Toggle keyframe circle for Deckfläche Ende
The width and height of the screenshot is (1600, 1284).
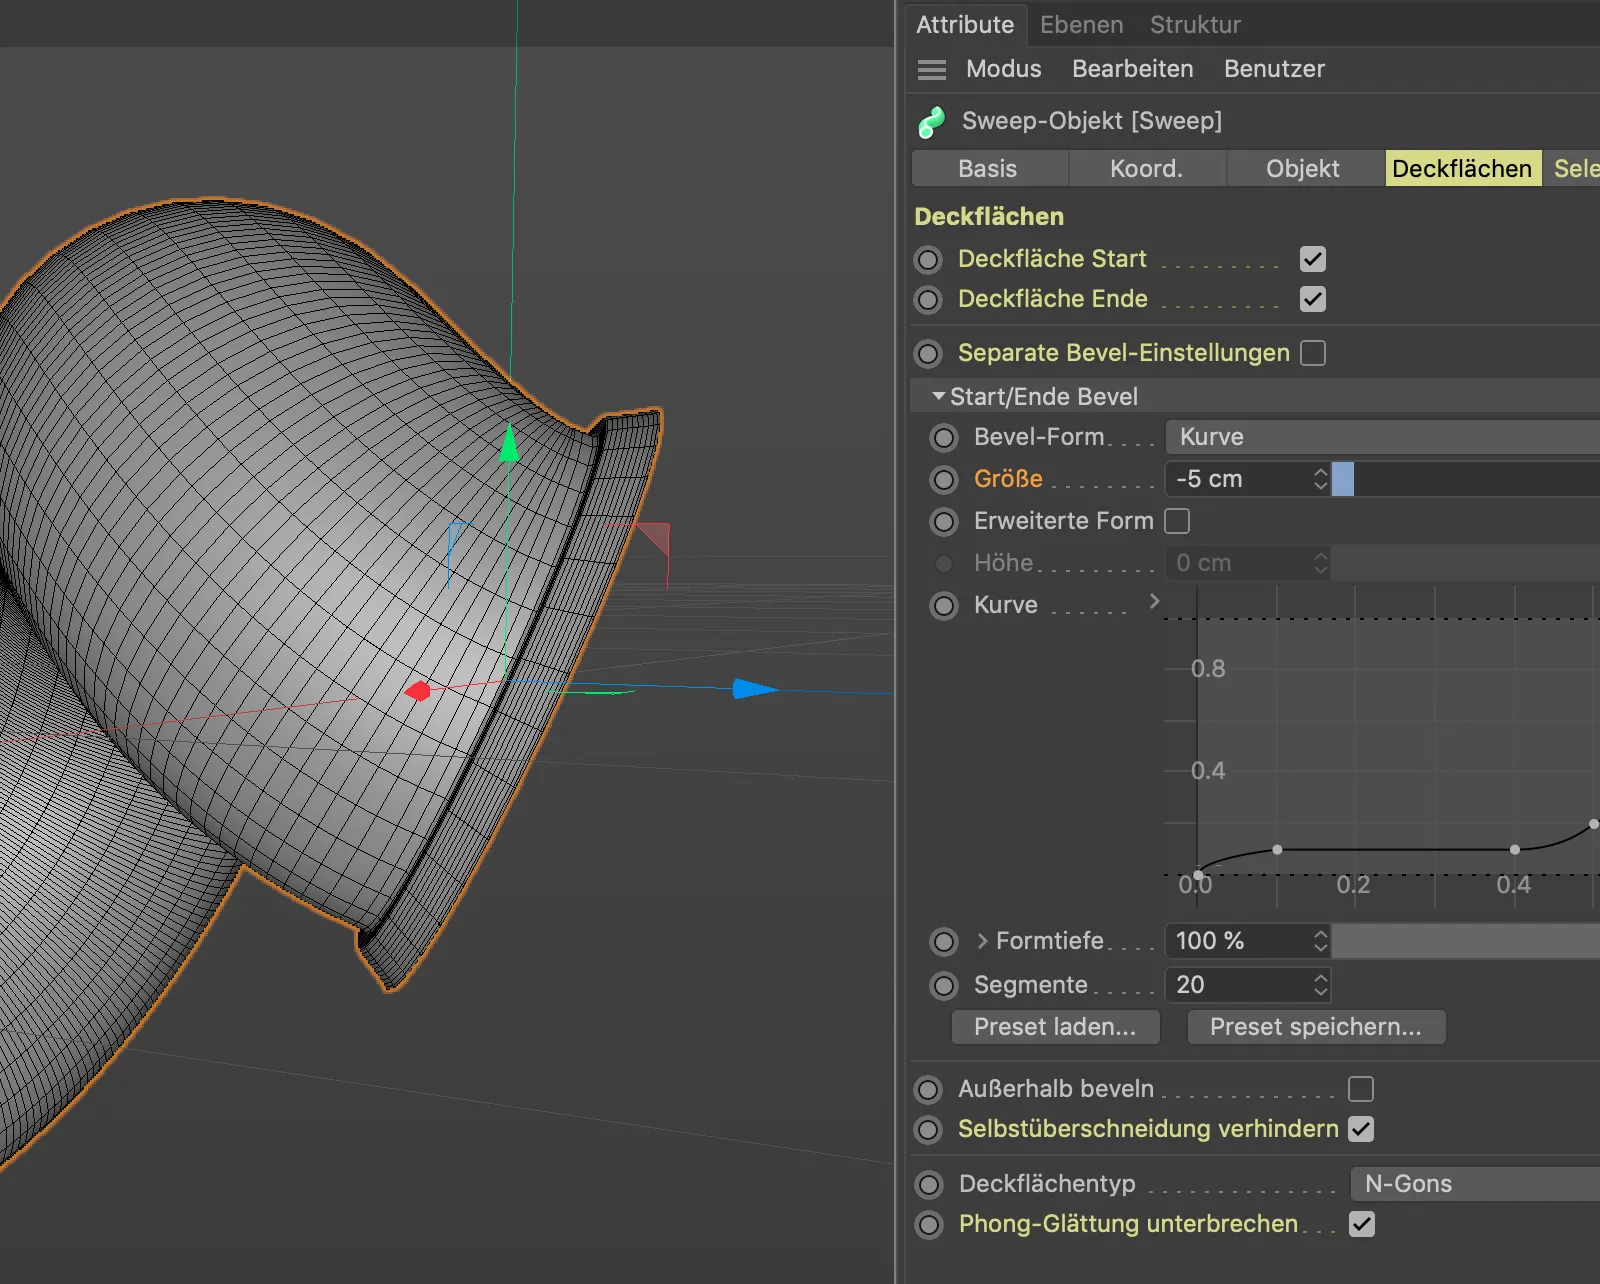pos(929,300)
